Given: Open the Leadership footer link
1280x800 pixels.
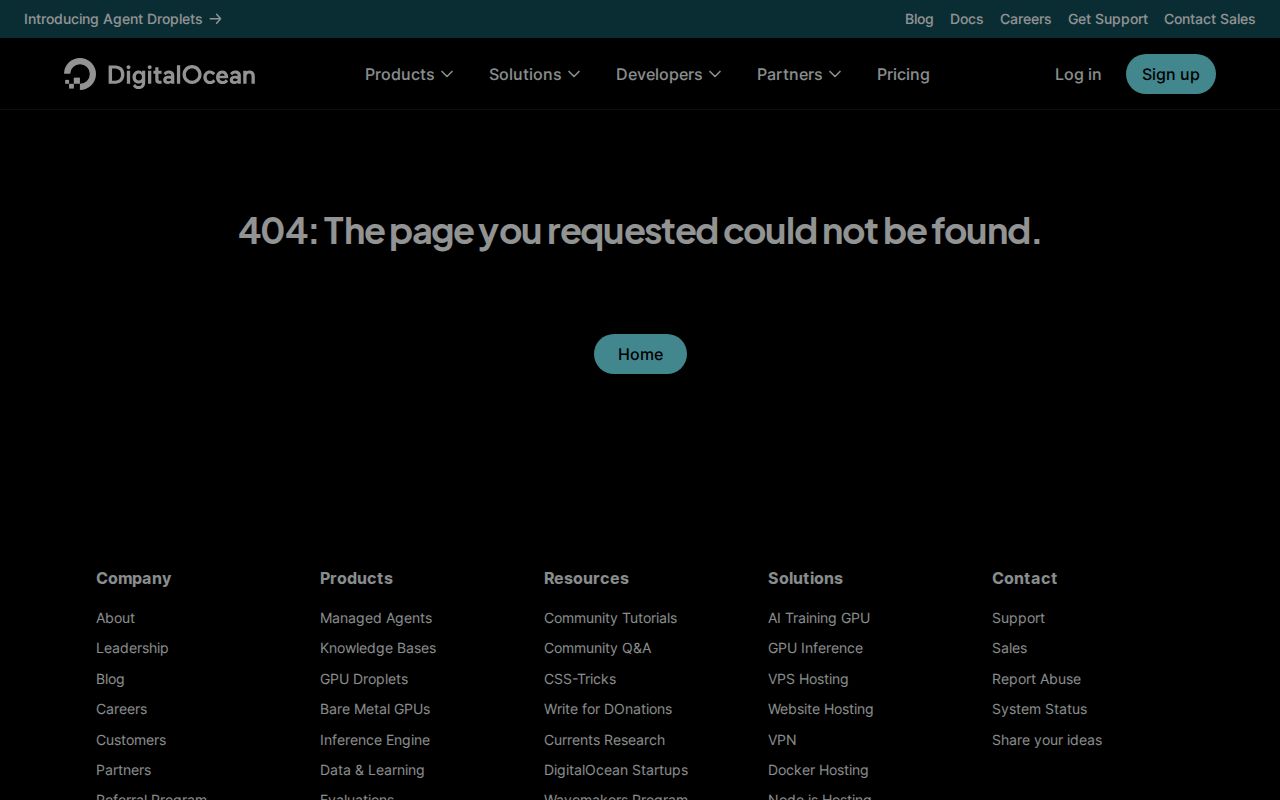Looking at the screenshot, I should 132,648.
